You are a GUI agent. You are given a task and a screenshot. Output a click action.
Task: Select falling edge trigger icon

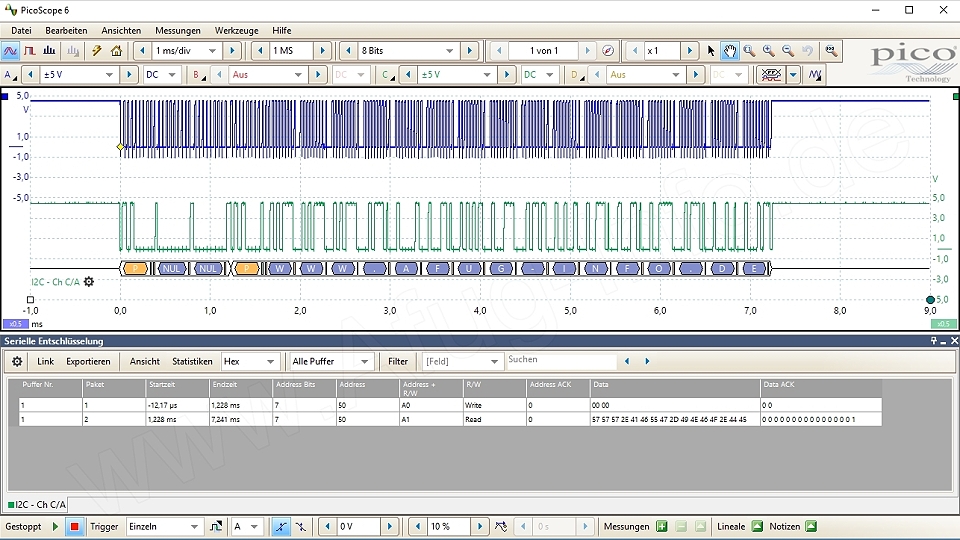(301, 527)
